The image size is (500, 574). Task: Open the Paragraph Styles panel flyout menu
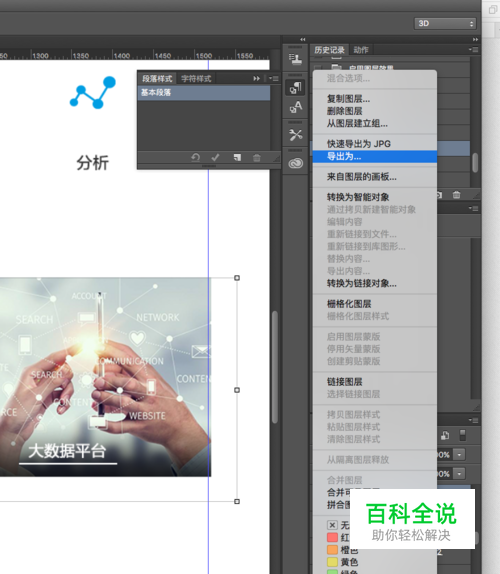273,78
